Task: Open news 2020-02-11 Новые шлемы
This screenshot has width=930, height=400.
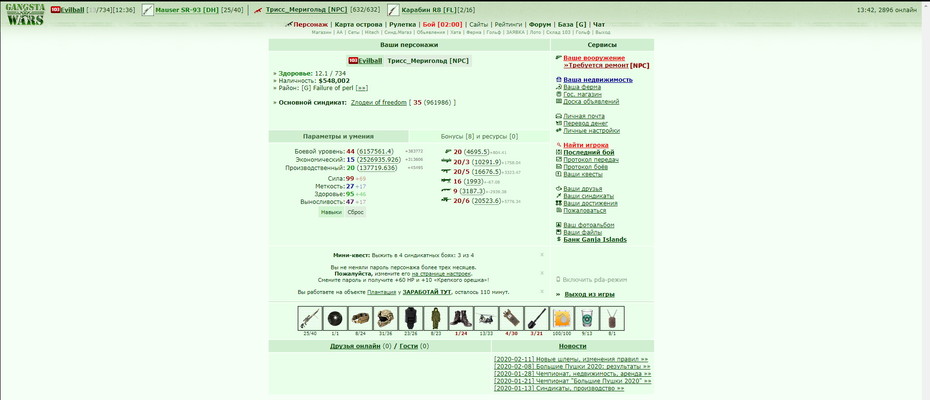Action: pos(571,359)
